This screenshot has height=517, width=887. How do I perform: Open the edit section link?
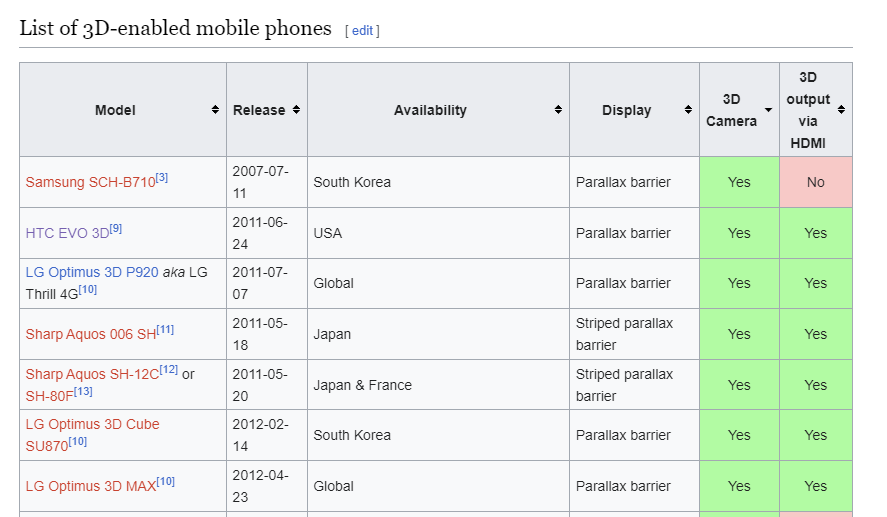362,31
